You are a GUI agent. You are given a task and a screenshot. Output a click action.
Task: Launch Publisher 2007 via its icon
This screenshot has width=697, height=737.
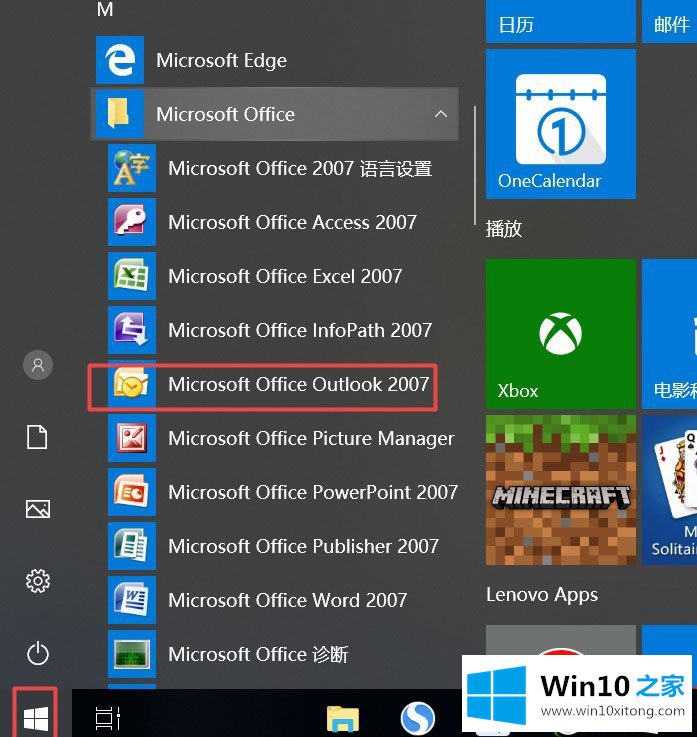coord(132,546)
